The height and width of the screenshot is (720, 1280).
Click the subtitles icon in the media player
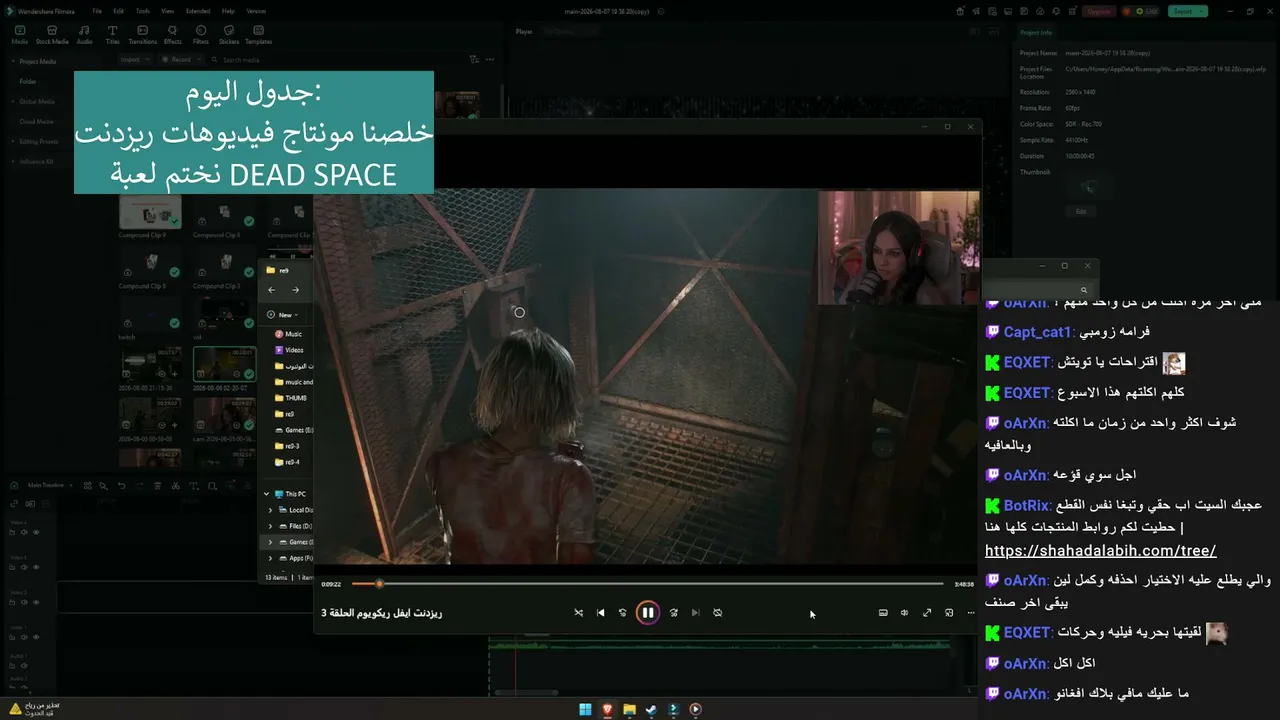click(x=883, y=613)
